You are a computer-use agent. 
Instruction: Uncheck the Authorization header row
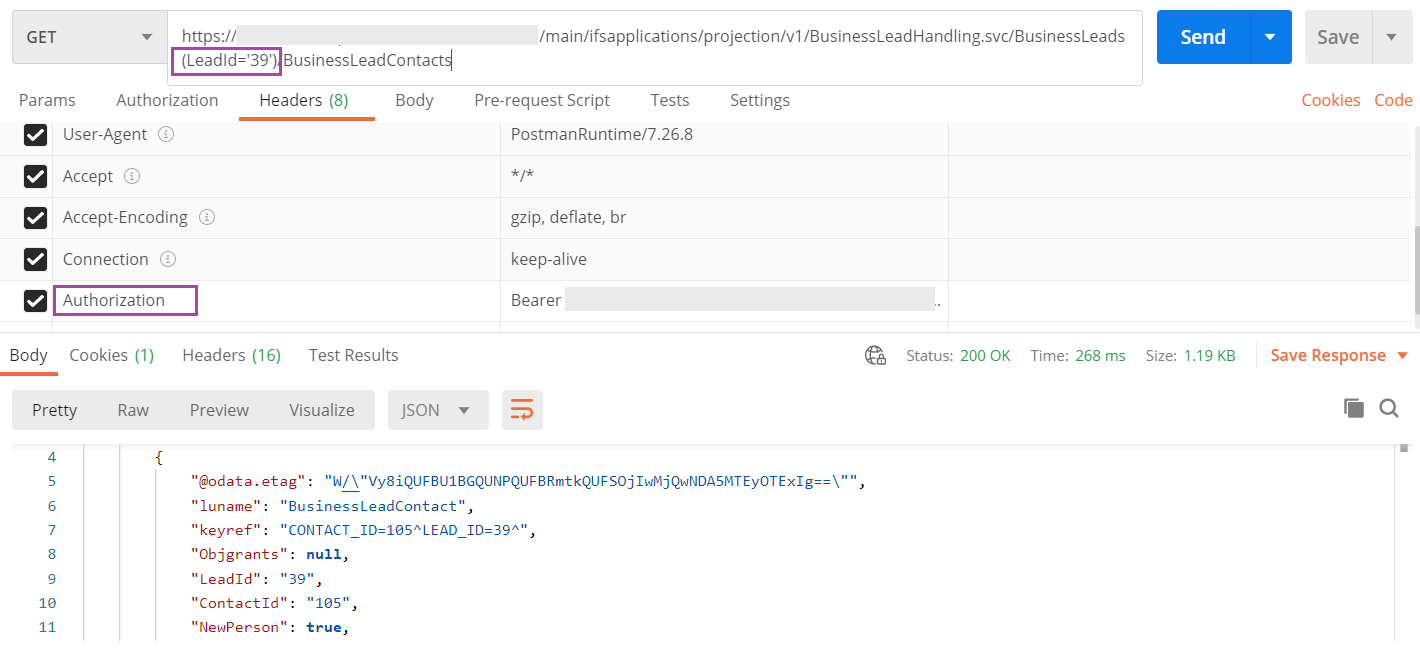(x=35, y=300)
